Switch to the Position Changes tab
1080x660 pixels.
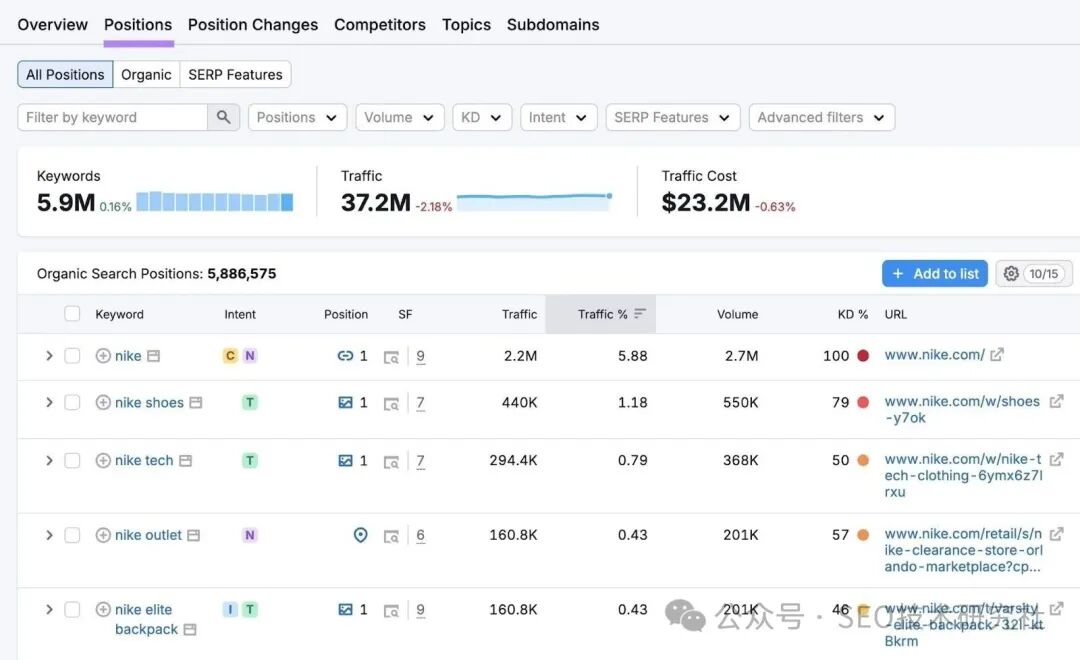253,25
